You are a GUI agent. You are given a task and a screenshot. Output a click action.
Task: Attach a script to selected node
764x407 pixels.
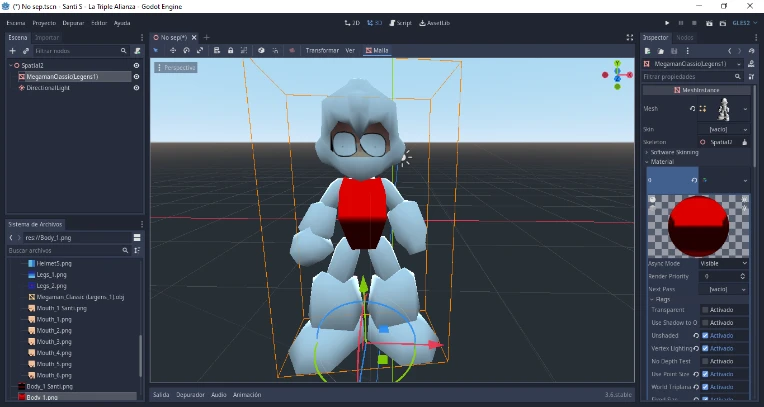pos(137,51)
